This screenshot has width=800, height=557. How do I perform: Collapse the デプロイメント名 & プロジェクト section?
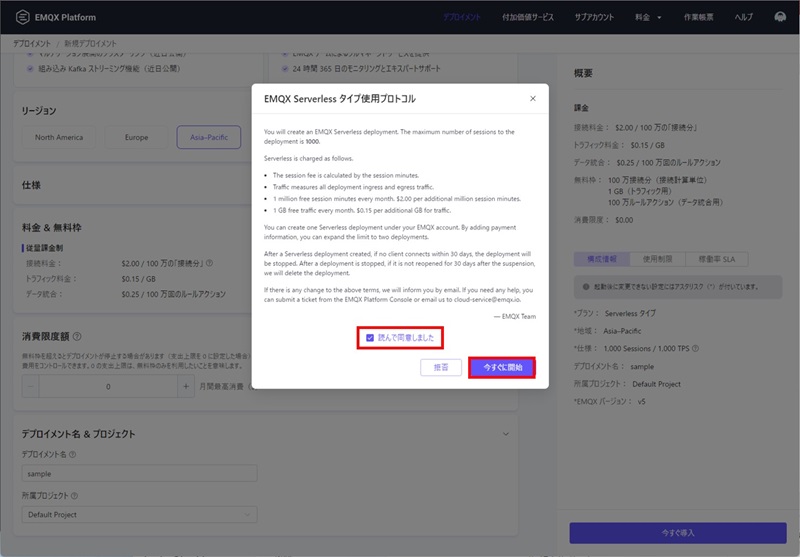pos(506,434)
